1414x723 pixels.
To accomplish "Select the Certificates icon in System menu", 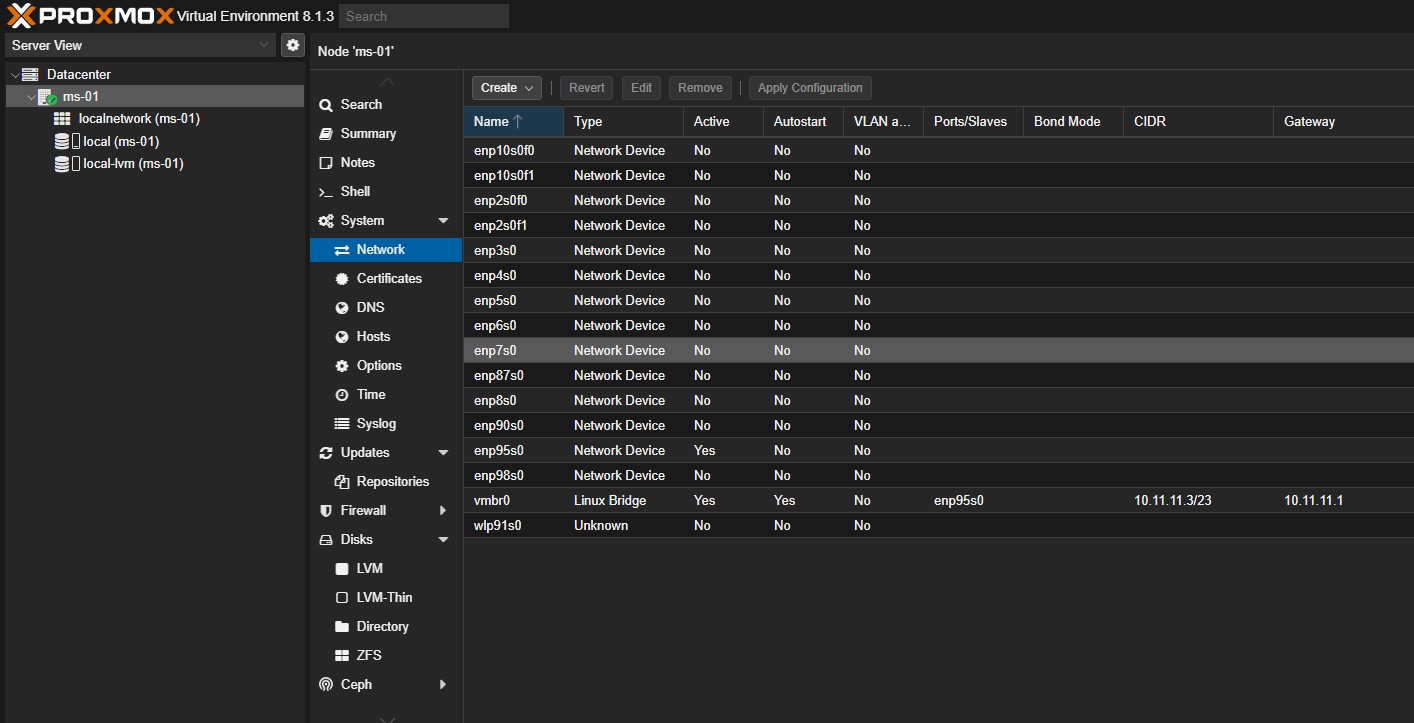I will coord(341,278).
